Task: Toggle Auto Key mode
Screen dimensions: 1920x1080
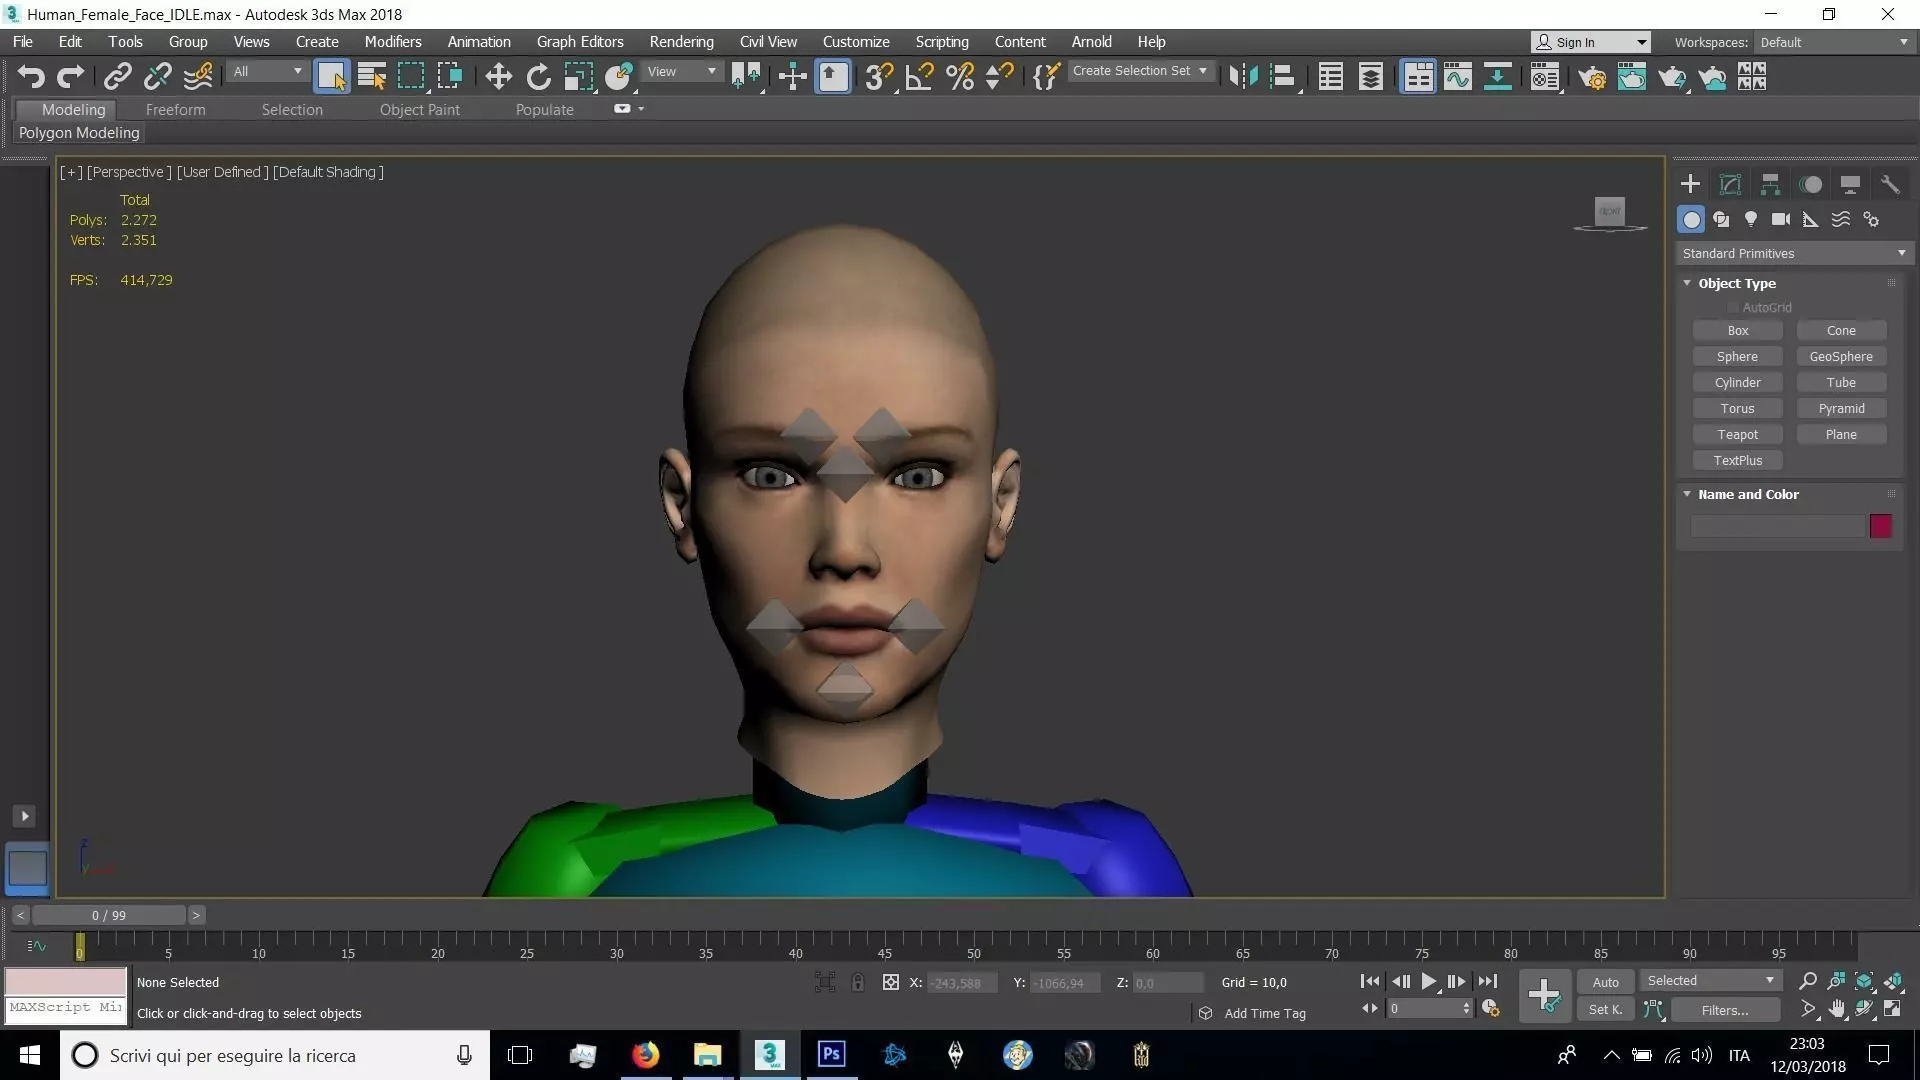Action: (1605, 982)
